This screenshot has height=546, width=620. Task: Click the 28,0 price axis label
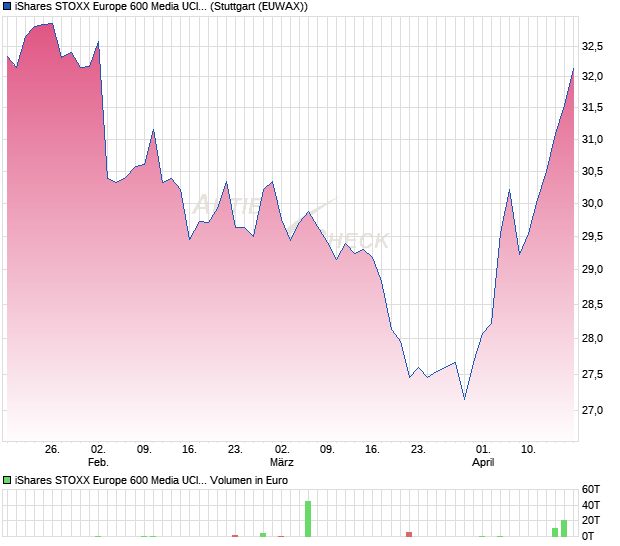592,338
